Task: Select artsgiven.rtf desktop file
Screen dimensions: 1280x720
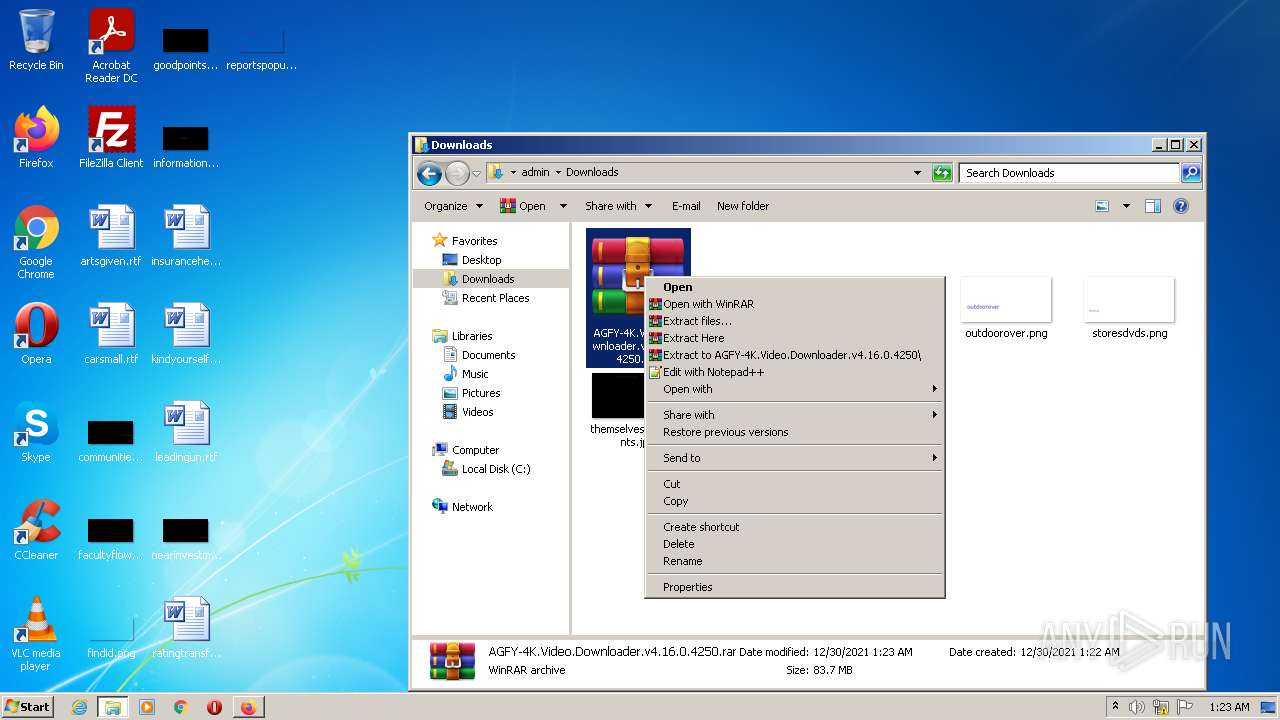Action: point(111,236)
